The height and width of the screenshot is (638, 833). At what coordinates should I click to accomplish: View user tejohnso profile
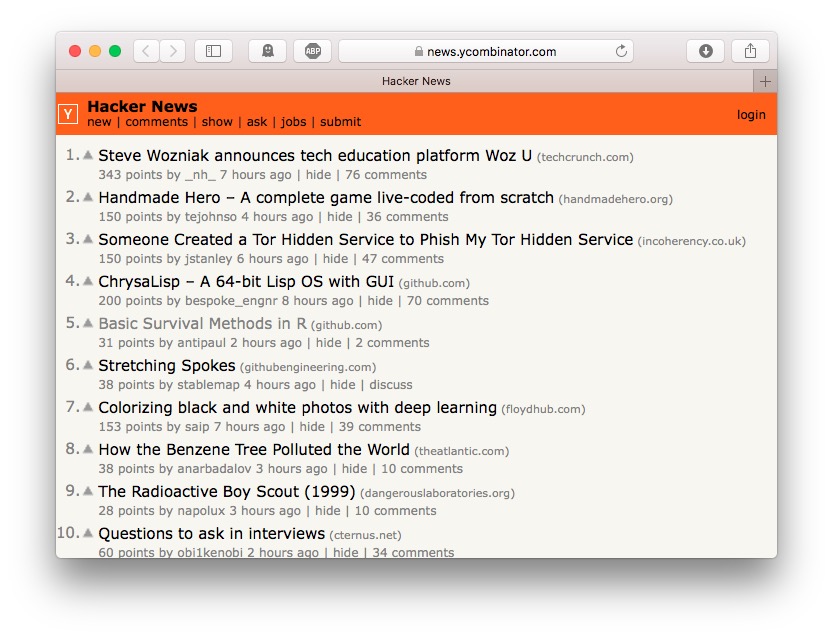(x=210, y=217)
